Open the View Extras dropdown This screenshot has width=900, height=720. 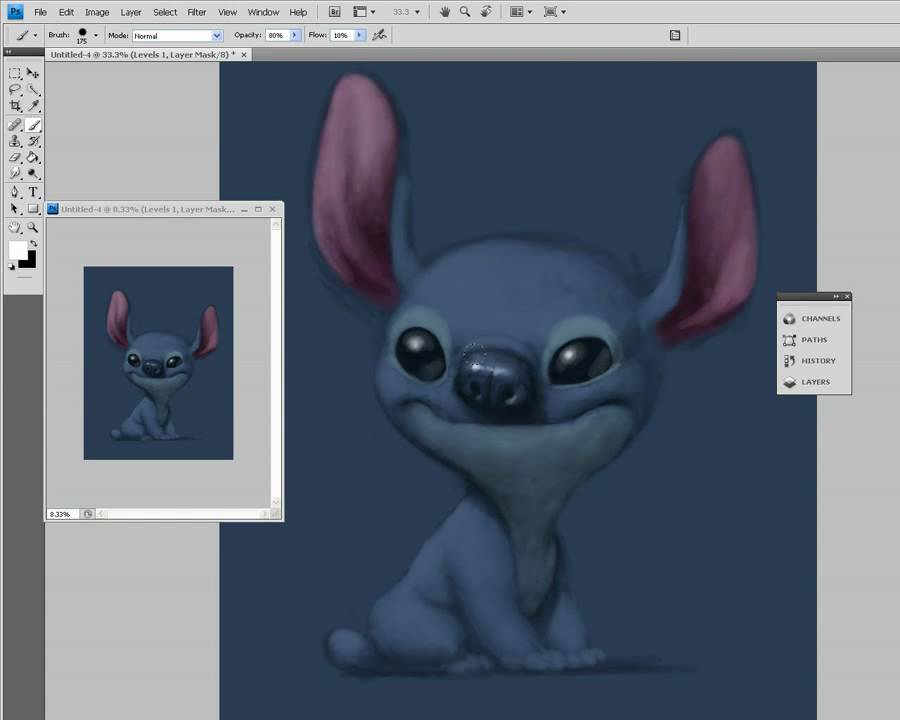[x=364, y=11]
